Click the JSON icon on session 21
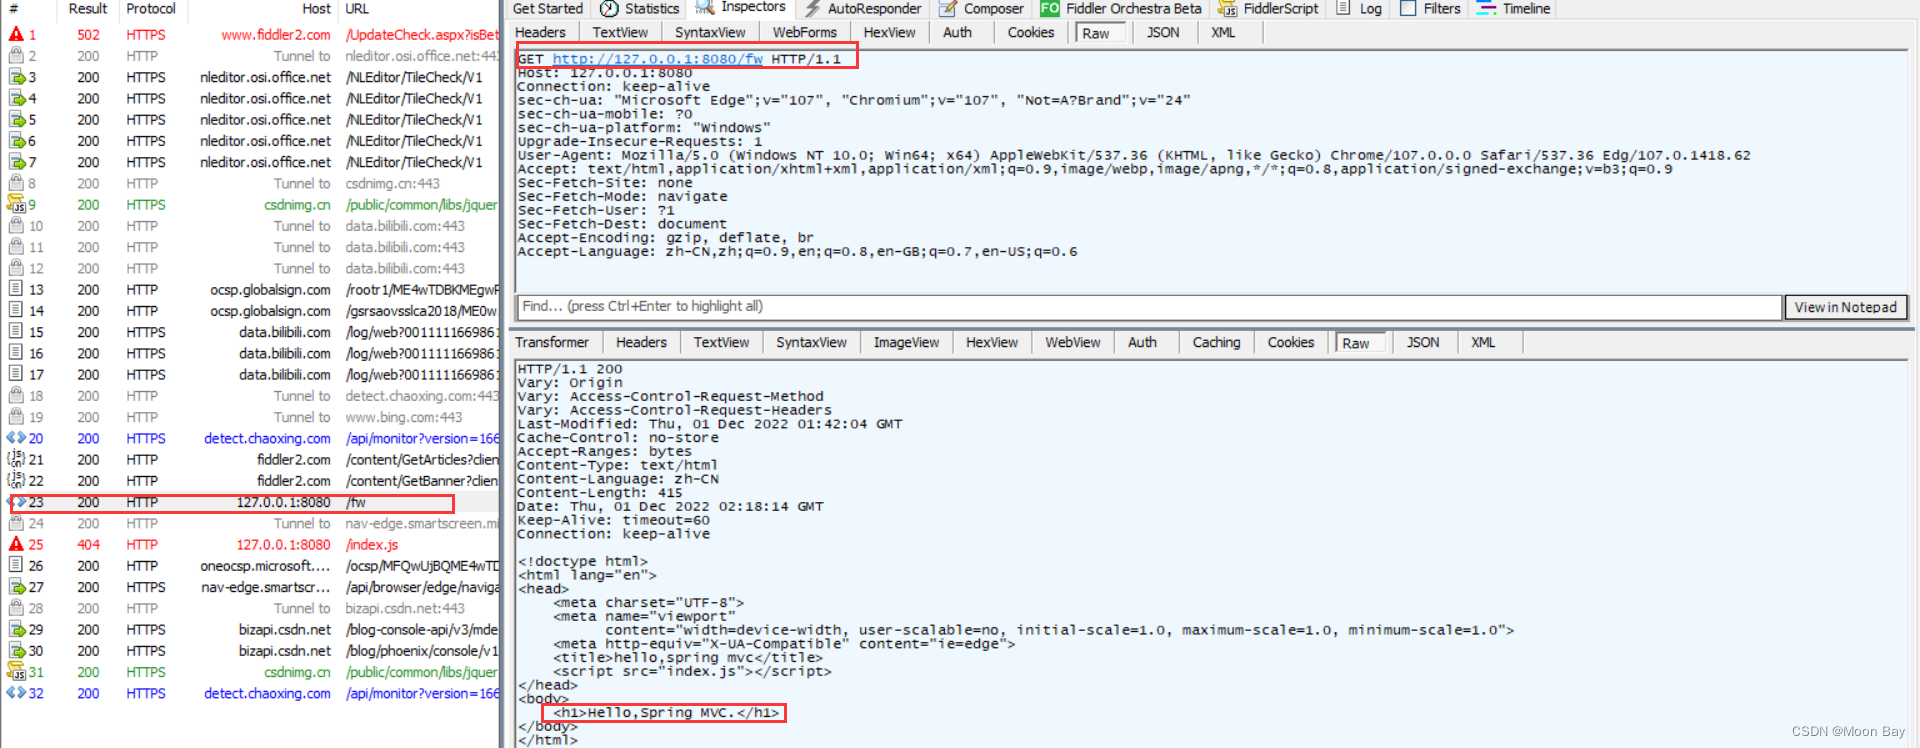The image size is (1920, 748). coord(16,459)
